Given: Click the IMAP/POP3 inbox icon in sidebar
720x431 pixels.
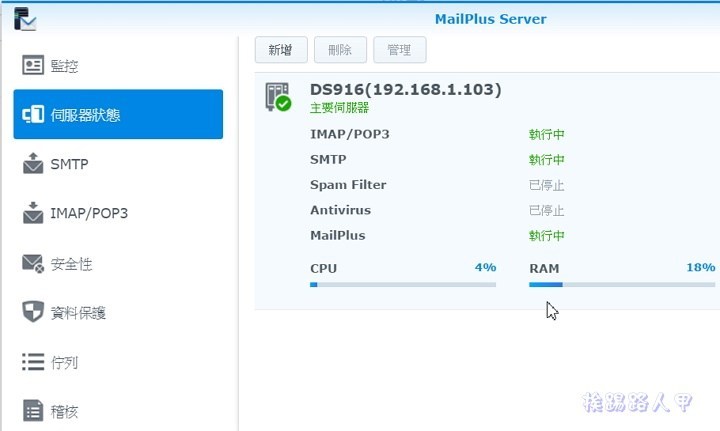Looking at the screenshot, I should tap(33, 213).
